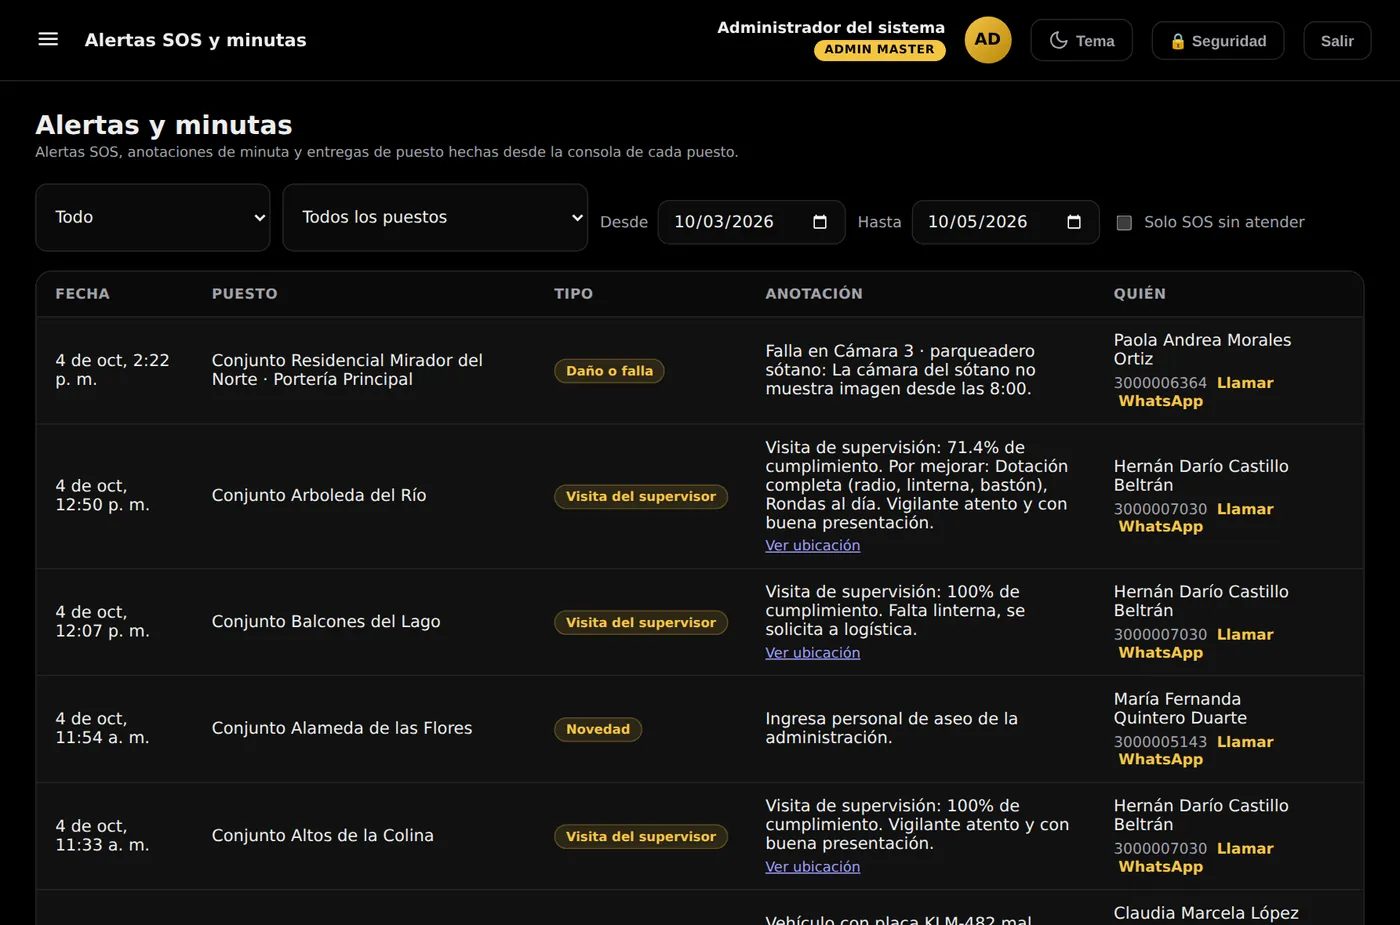Click the Novedad tag
1400x925 pixels.
pyautogui.click(x=598, y=730)
